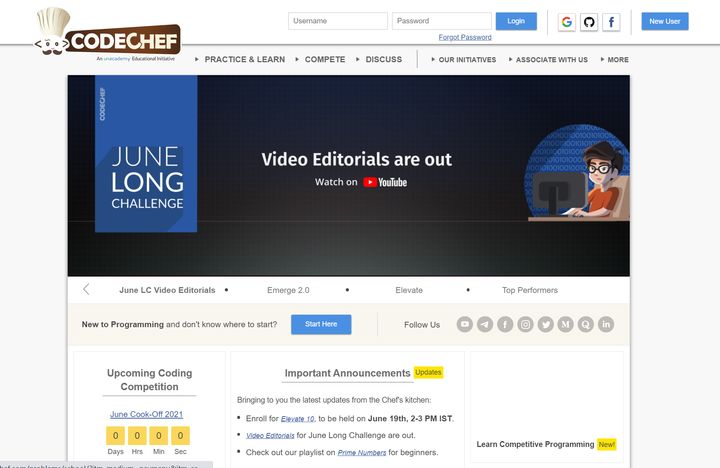Click the Start Here button
The image size is (720, 468).
pyautogui.click(x=321, y=324)
